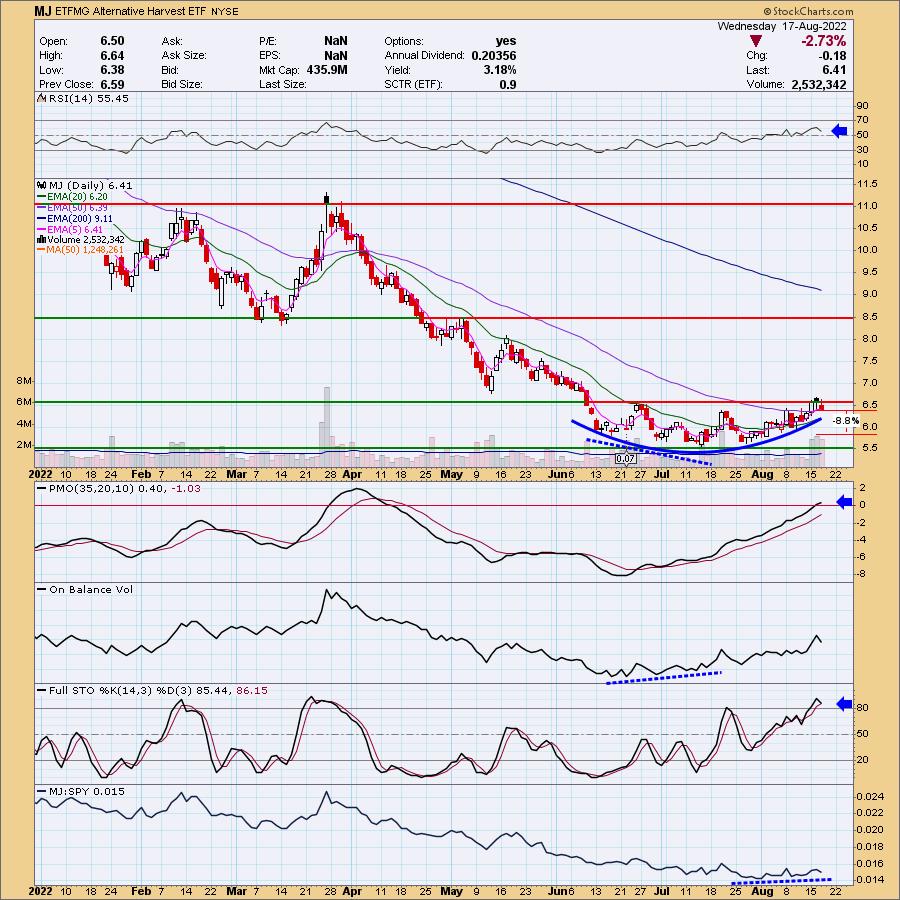Screen dimensions: 900x900
Task: Click the MJ:SPY 0.015 ratio label
Action: (87, 791)
